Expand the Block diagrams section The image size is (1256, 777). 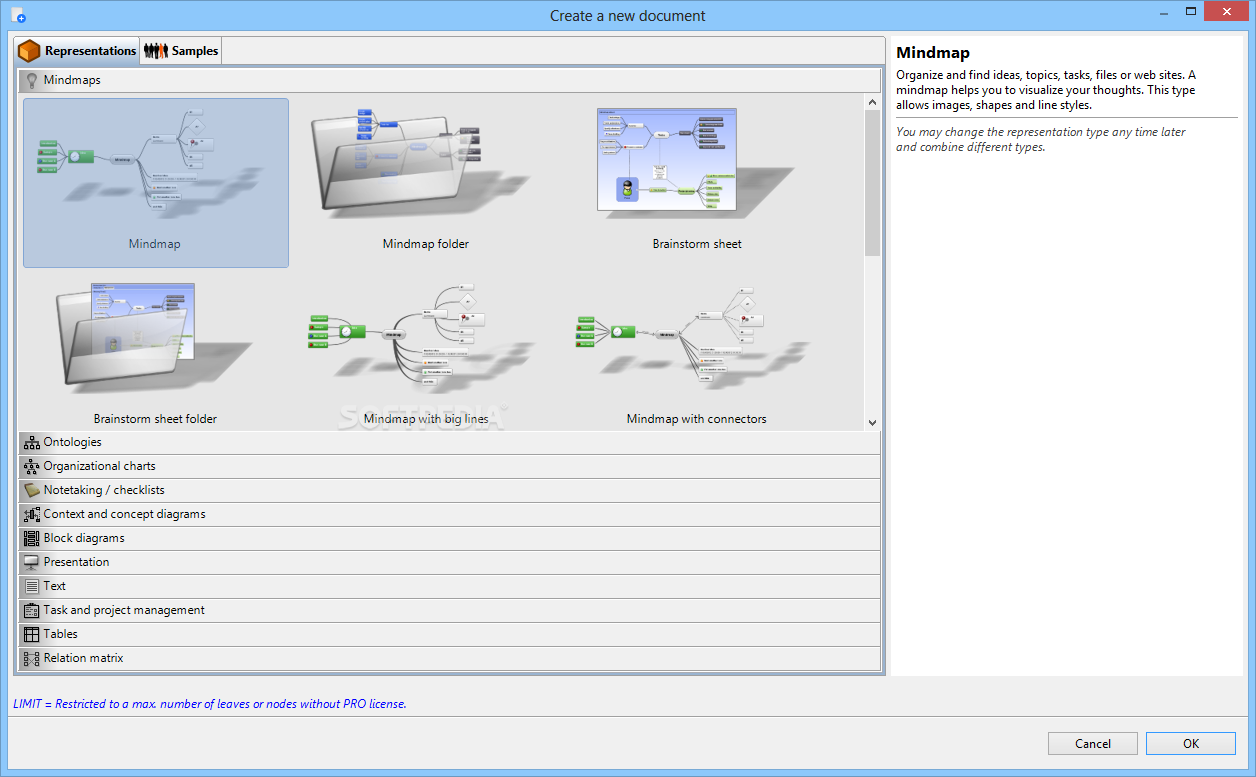[x=449, y=538]
